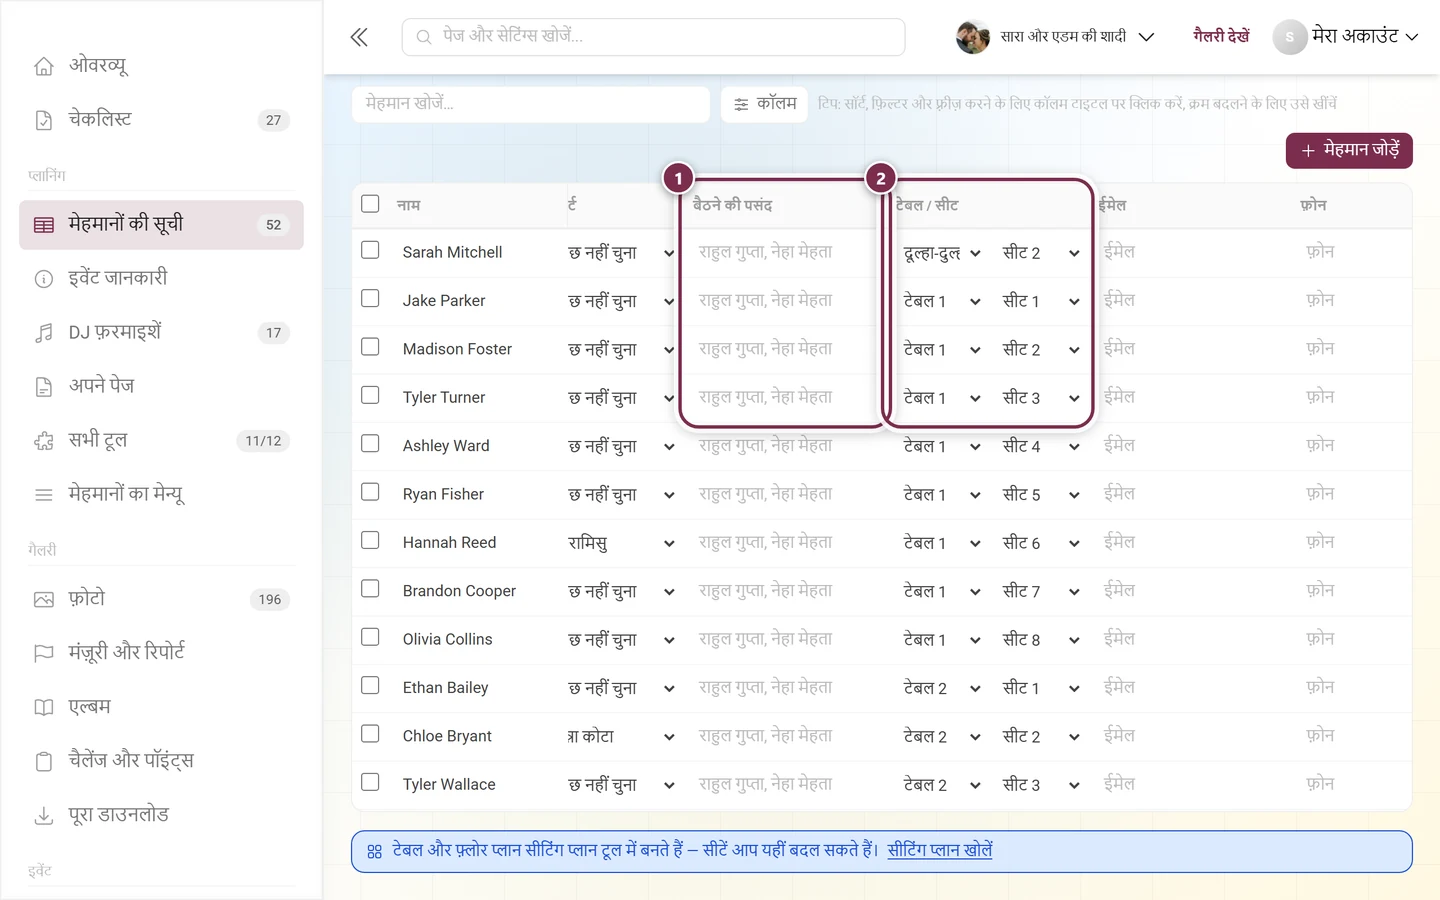The width and height of the screenshot is (1440, 900).
Task: Check the box for Sarah Mitchell
Action: pos(370,250)
